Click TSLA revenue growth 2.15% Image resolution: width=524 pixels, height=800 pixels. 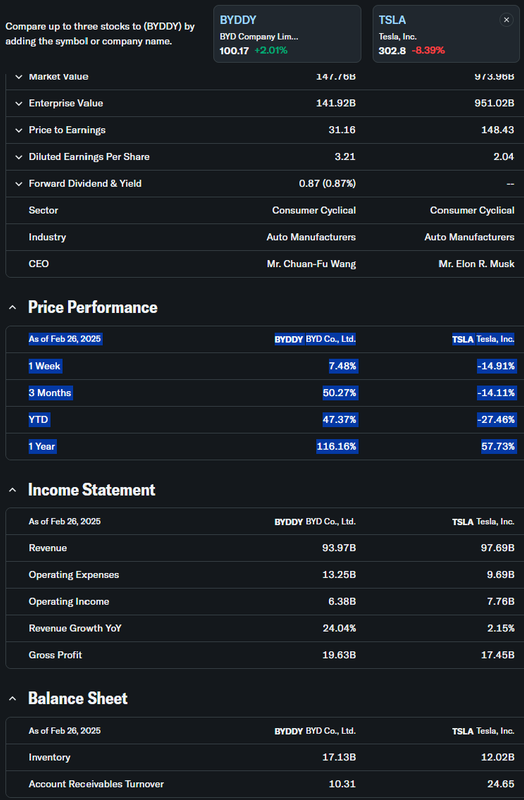point(501,629)
